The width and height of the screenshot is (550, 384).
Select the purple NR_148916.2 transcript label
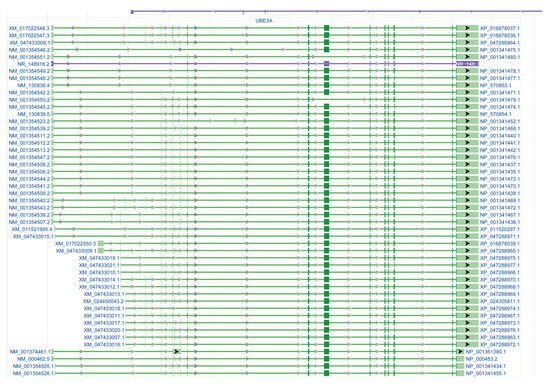(x=33, y=64)
